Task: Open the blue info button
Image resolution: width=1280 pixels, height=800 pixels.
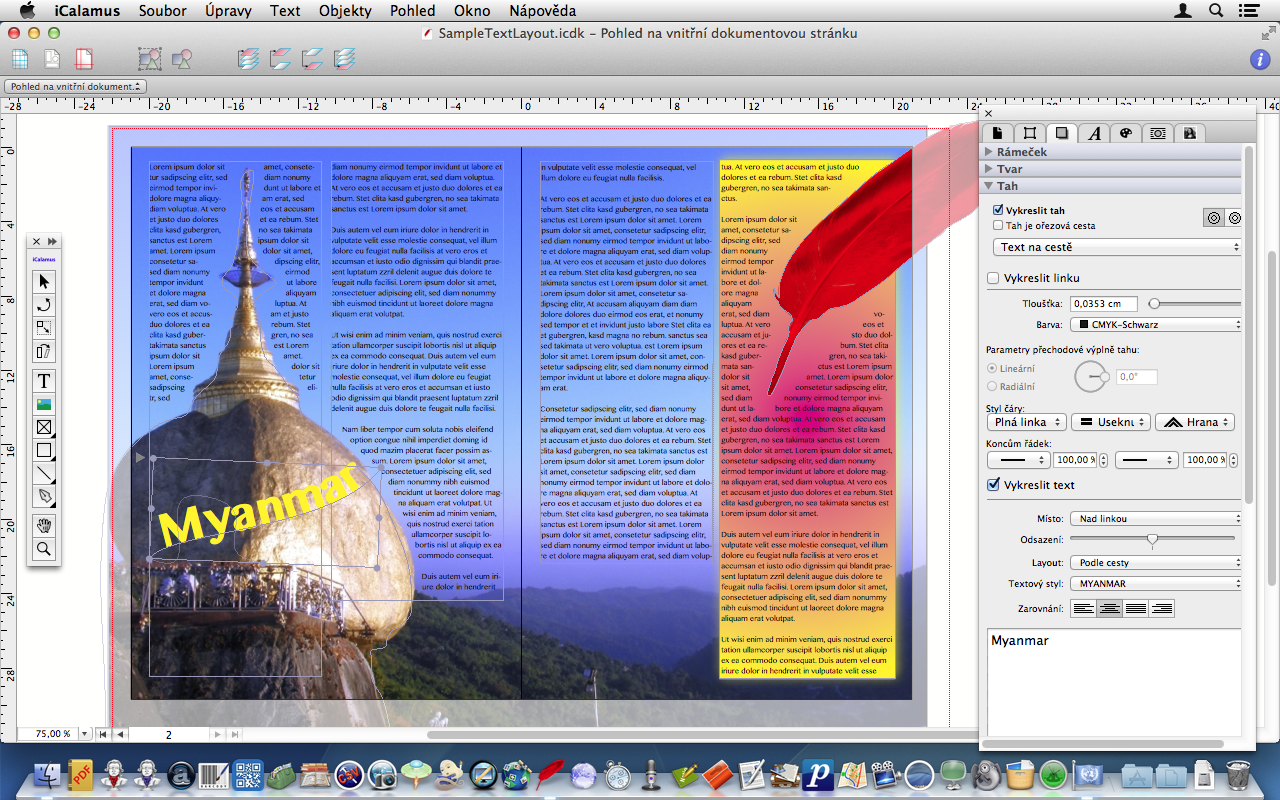Action: click(1260, 60)
